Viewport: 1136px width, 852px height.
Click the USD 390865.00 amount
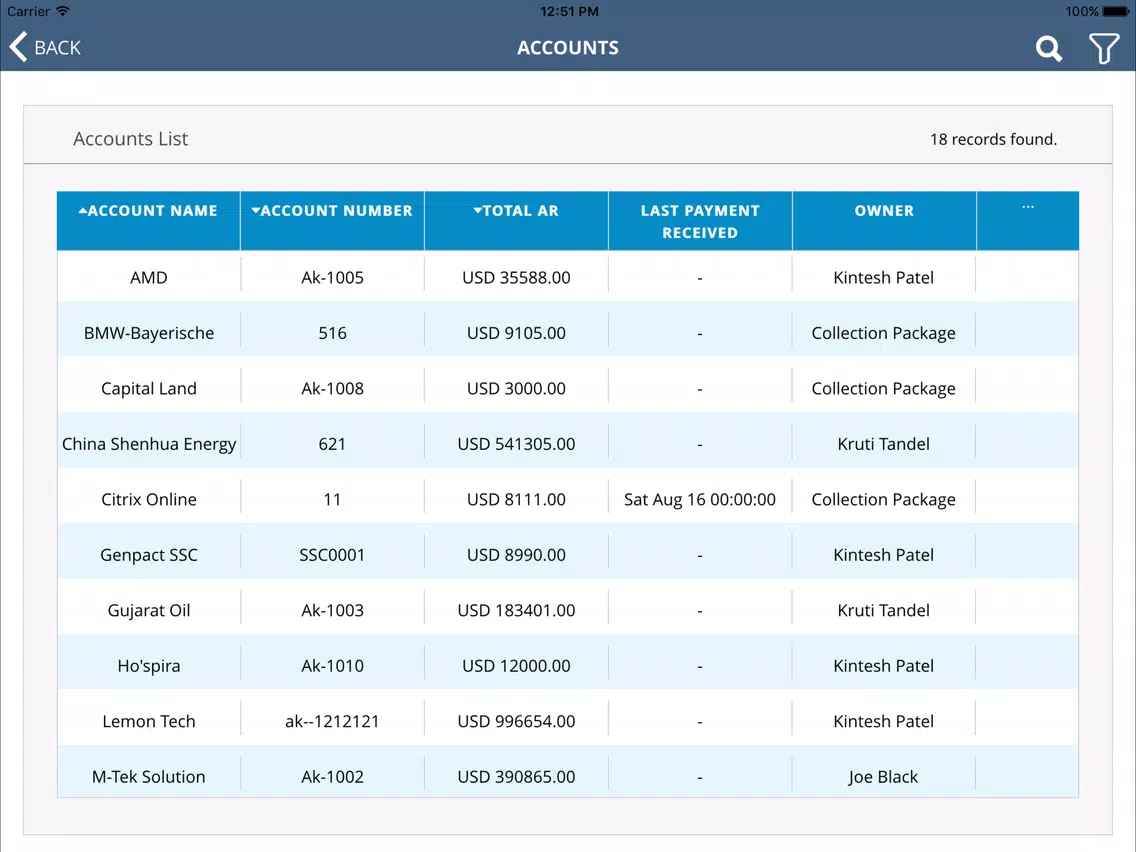click(517, 777)
